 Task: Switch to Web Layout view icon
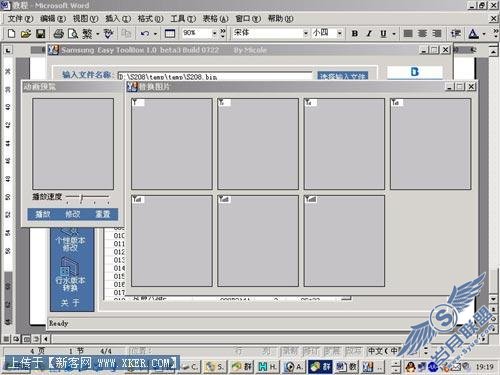coord(16,339)
